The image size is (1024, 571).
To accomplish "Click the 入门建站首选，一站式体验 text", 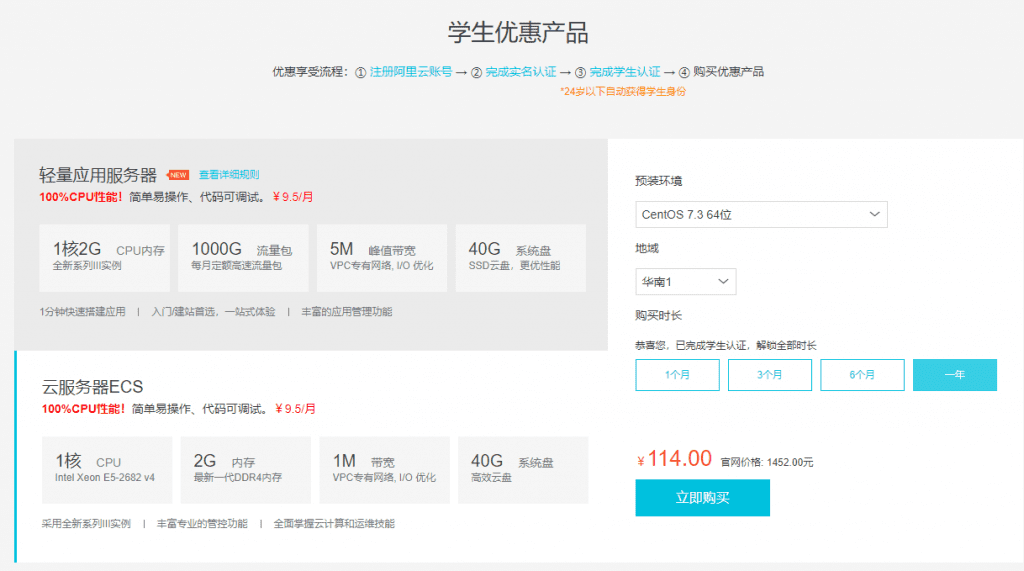I will pos(214,312).
